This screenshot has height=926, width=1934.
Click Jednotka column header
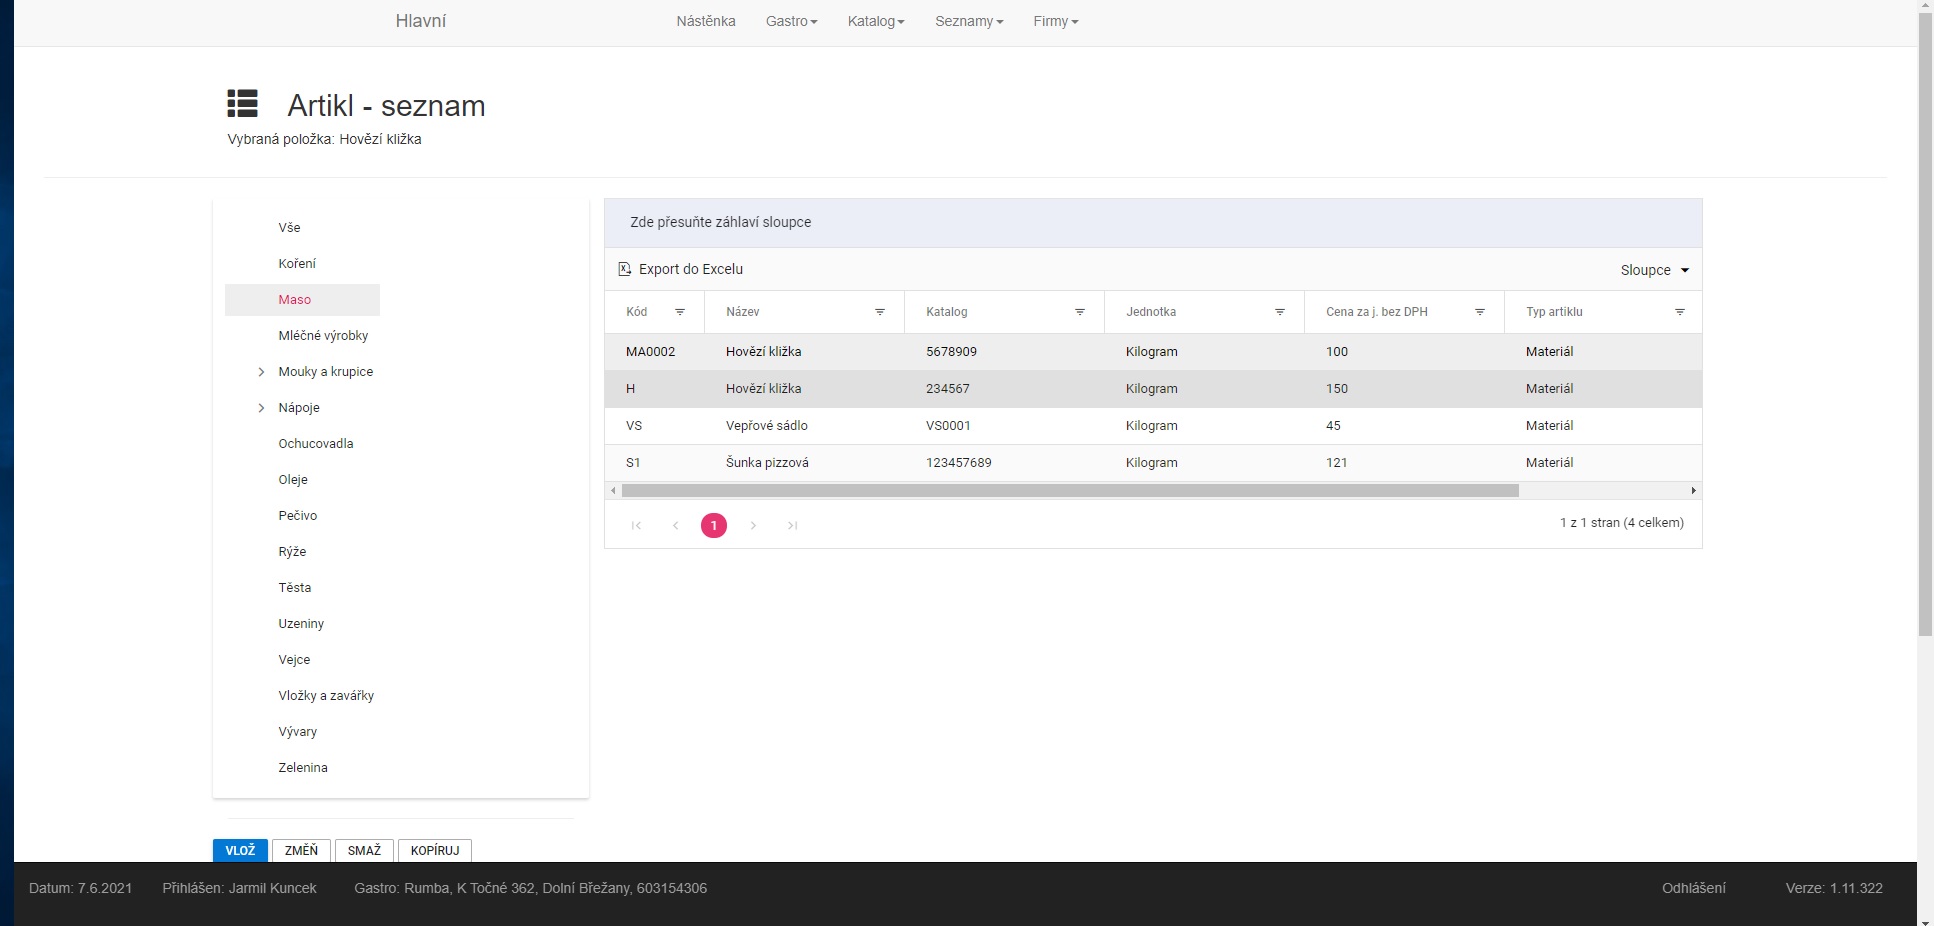tap(1151, 312)
